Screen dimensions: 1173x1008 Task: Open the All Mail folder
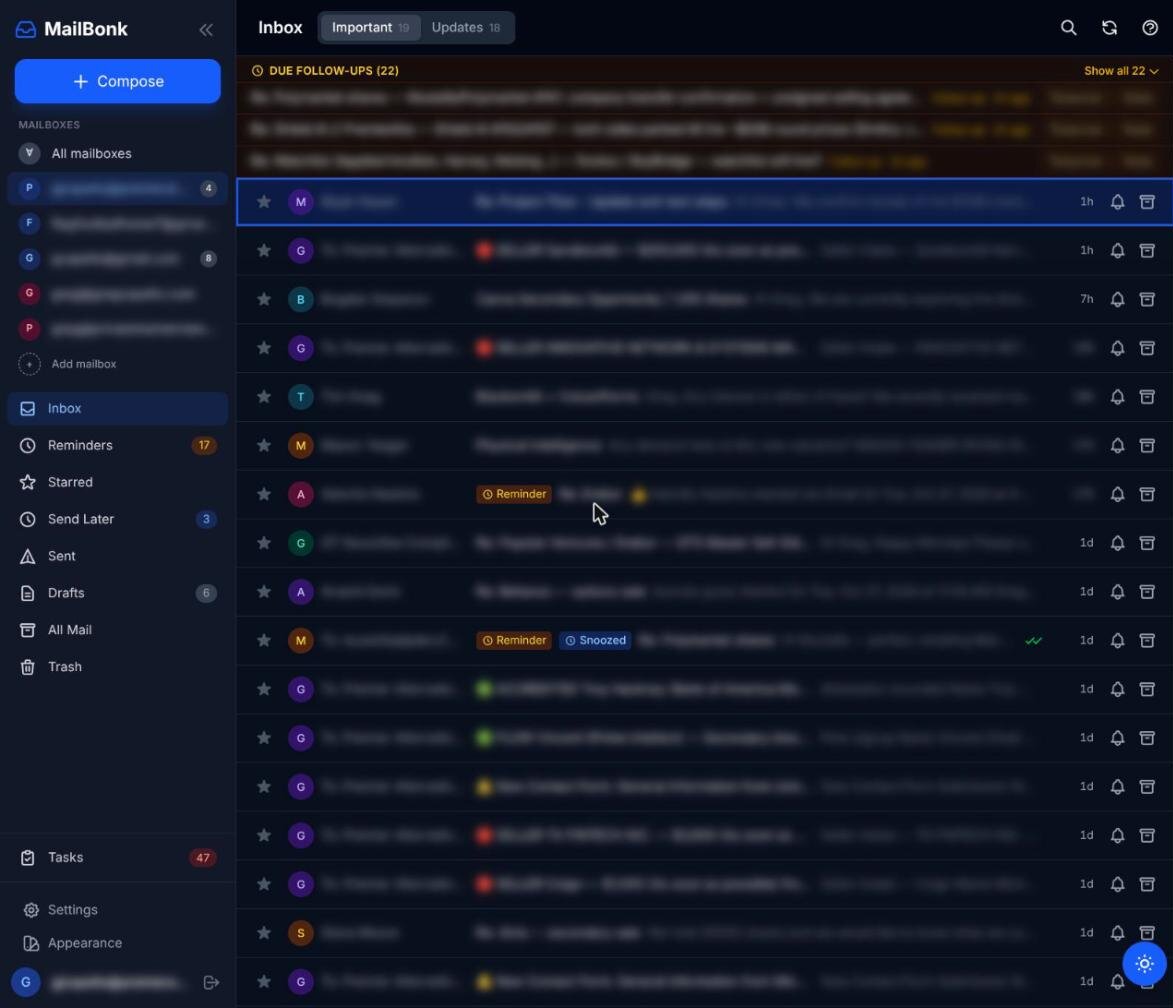point(117,630)
